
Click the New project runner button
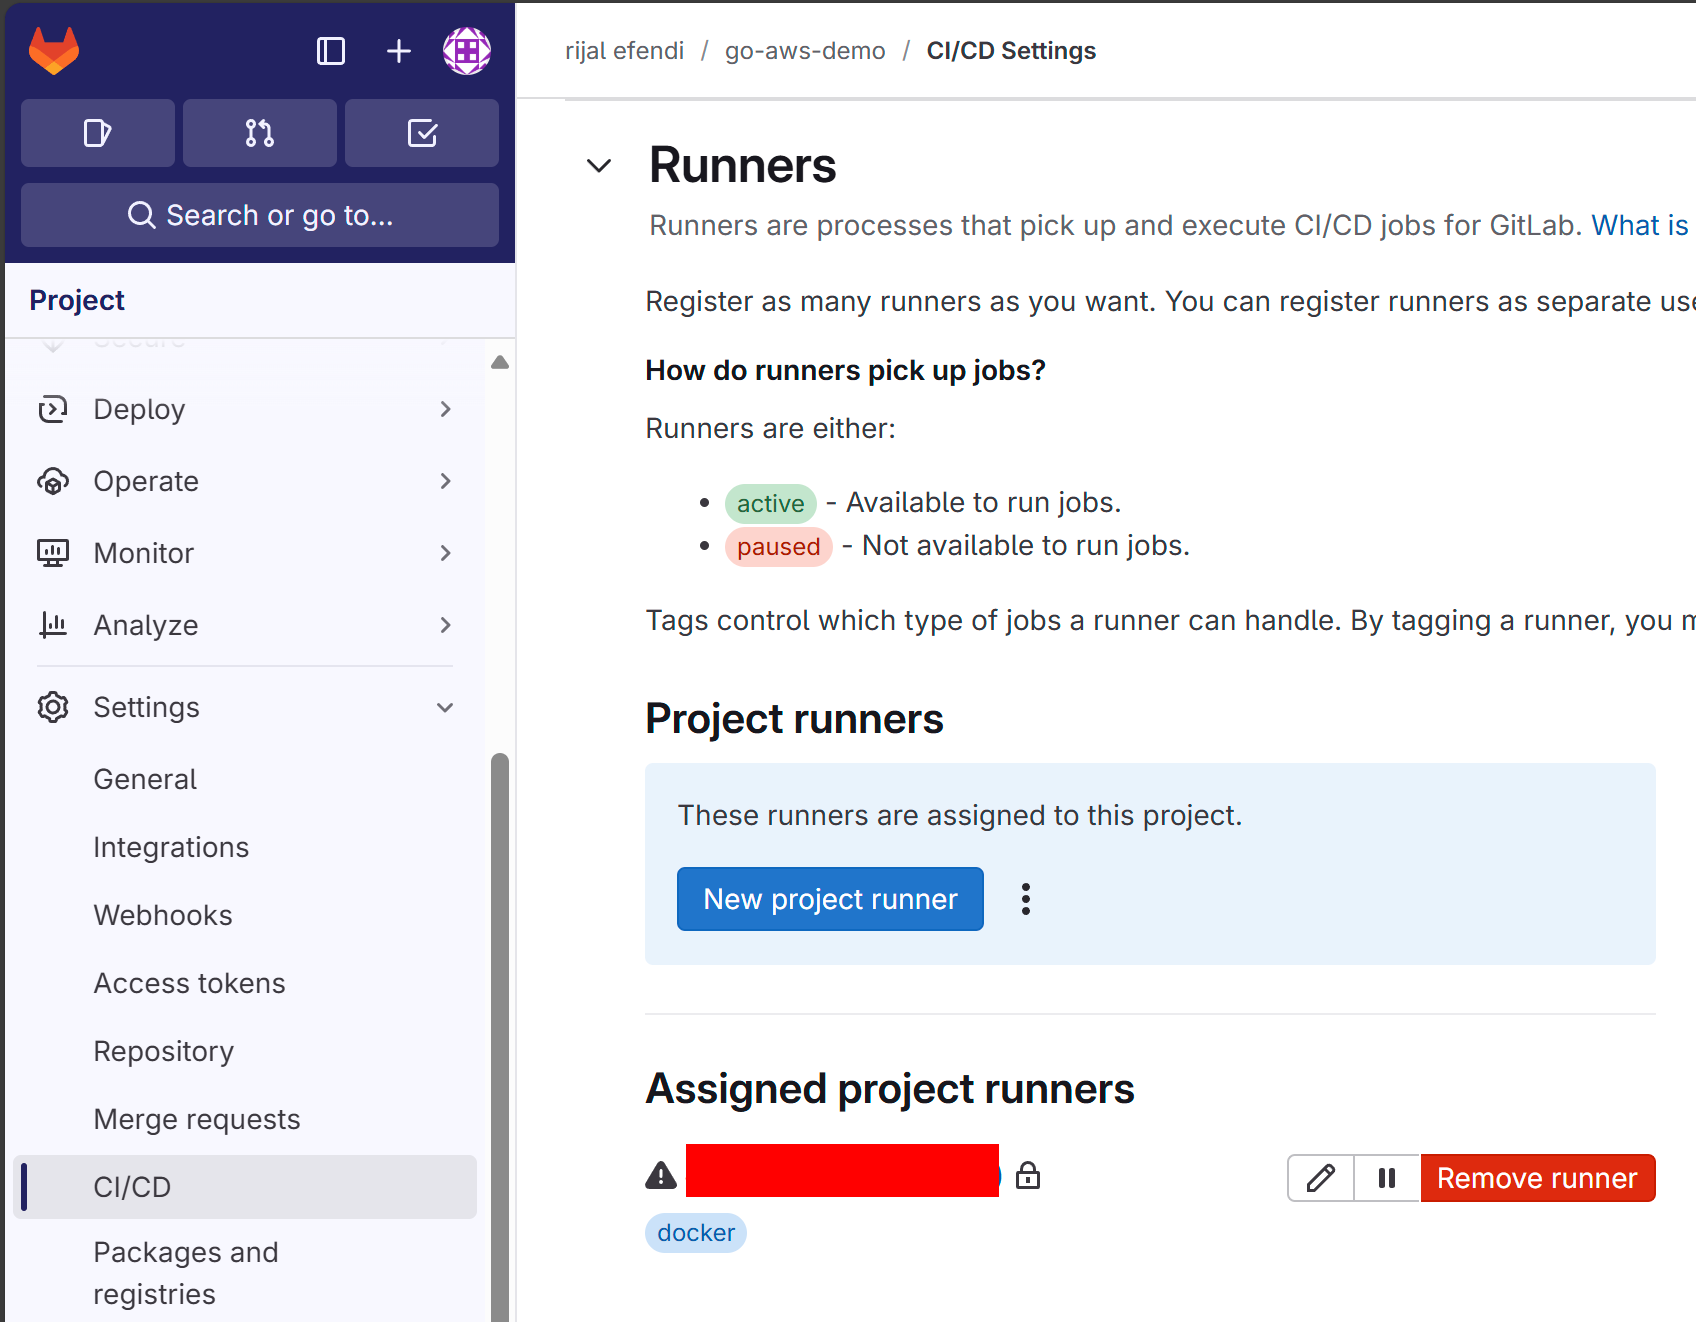[x=829, y=898]
